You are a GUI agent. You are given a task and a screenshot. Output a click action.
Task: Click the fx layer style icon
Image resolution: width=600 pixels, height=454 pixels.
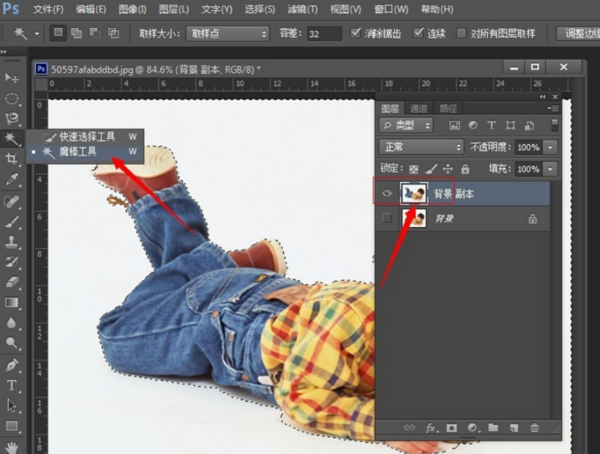tap(432, 427)
